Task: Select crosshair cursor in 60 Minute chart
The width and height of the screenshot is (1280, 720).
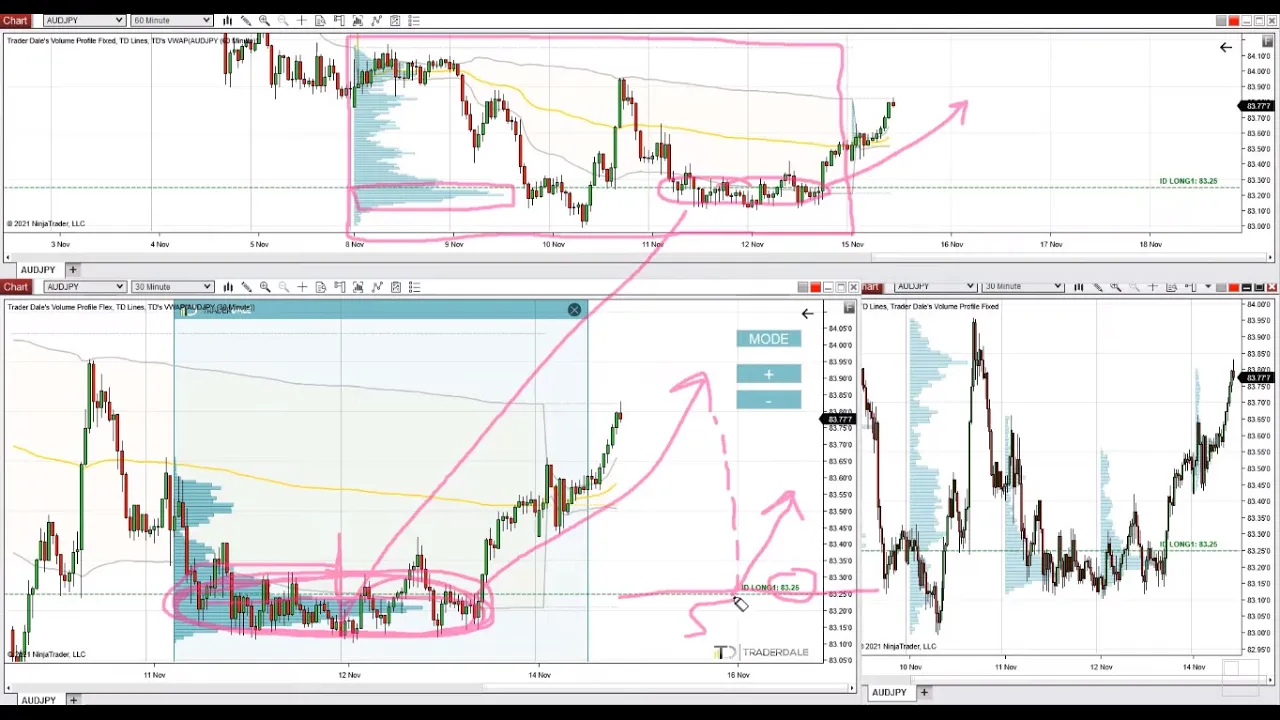Action: 301,20
